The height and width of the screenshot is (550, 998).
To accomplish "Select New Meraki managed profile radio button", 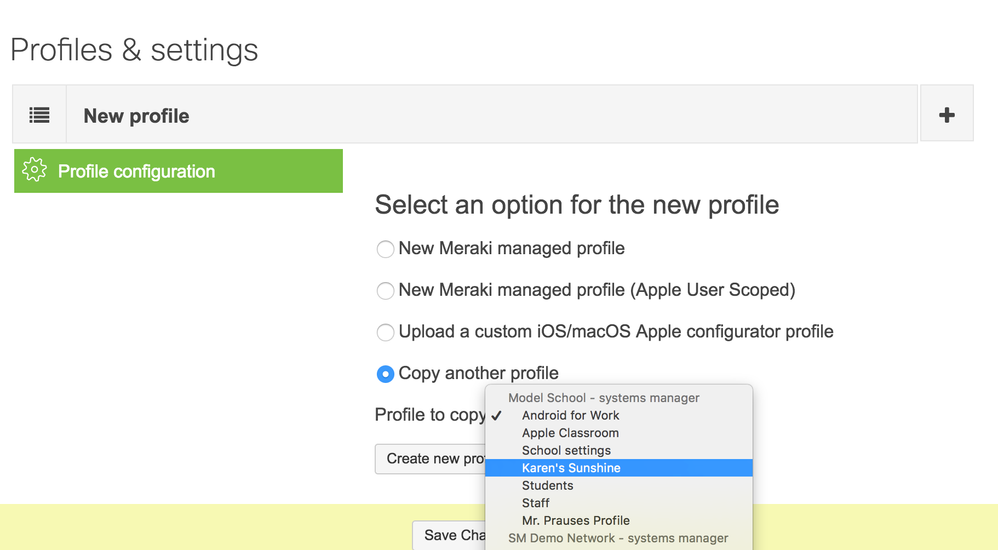I will [385, 249].
